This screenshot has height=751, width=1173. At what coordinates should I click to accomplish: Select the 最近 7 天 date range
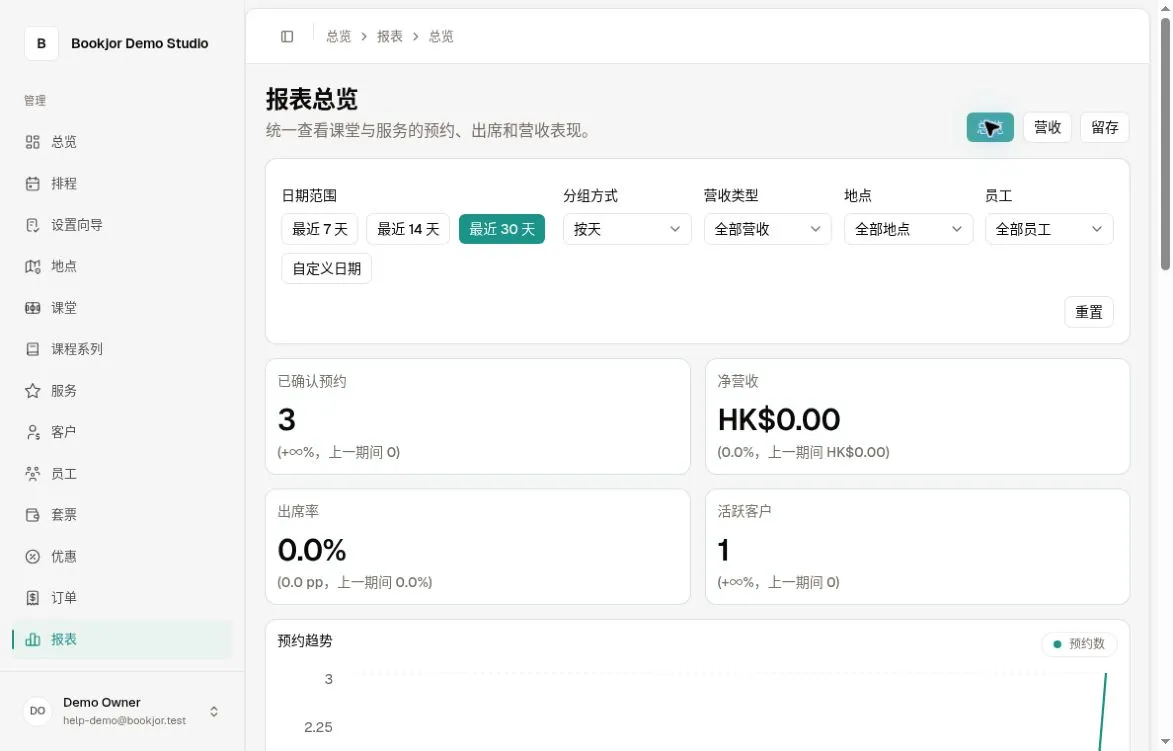pyautogui.click(x=319, y=229)
